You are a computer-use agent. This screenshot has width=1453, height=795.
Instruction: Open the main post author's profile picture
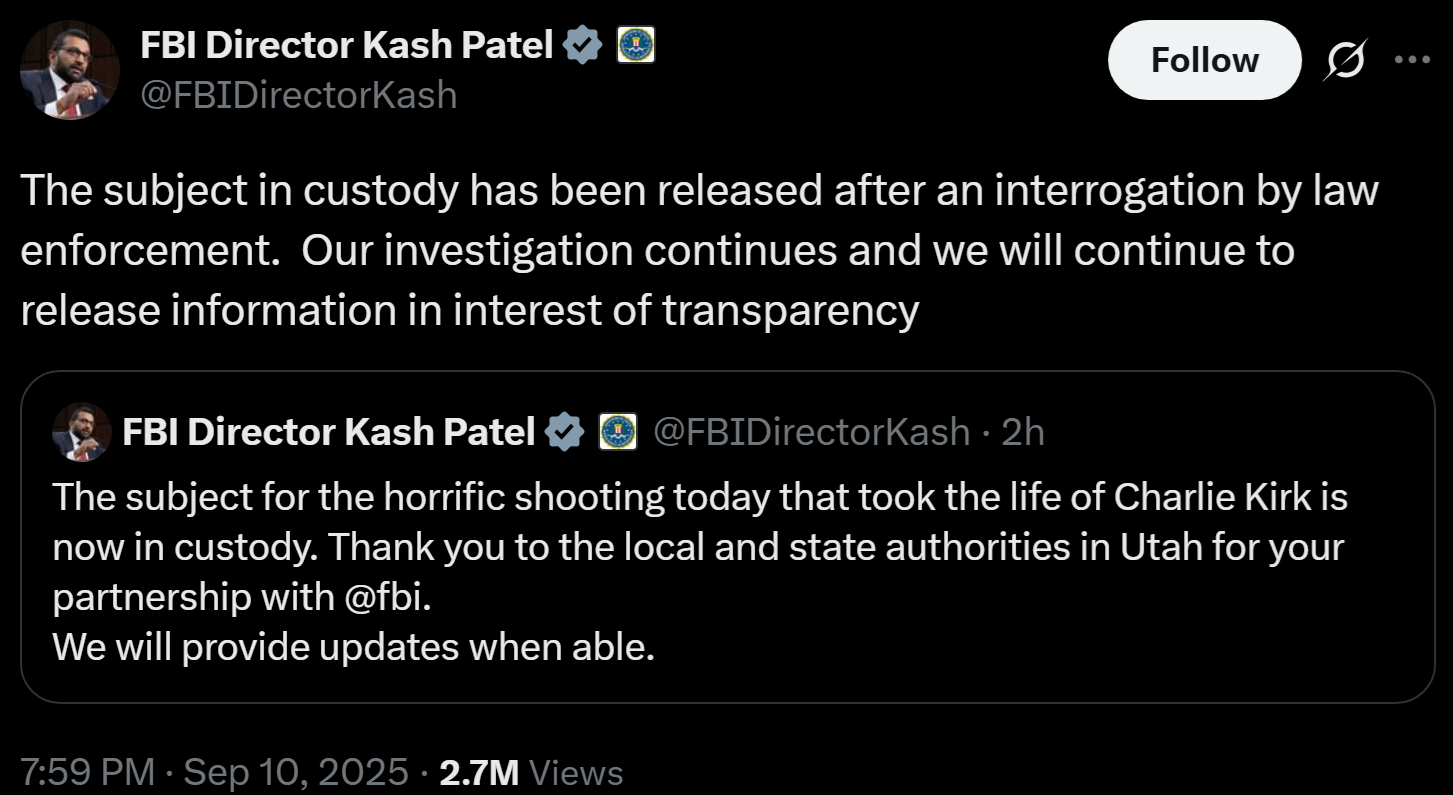(70, 69)
